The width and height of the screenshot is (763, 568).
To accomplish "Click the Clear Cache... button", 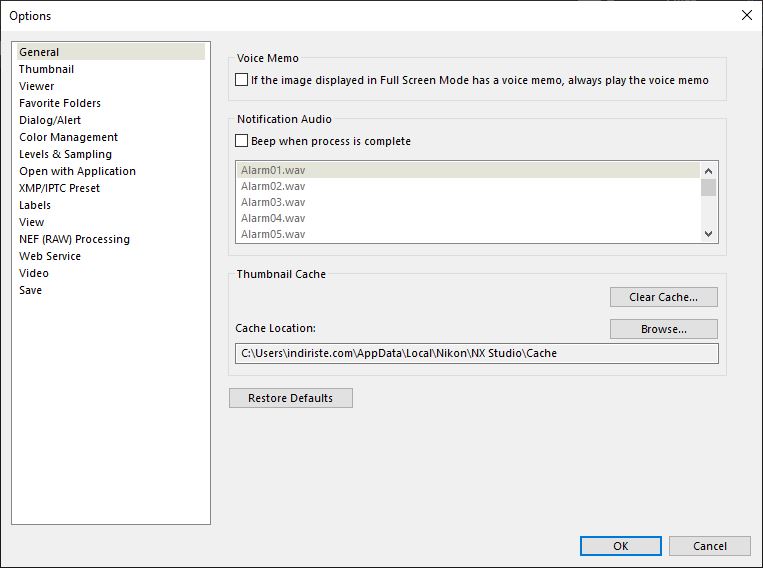I will coord(664,297).
